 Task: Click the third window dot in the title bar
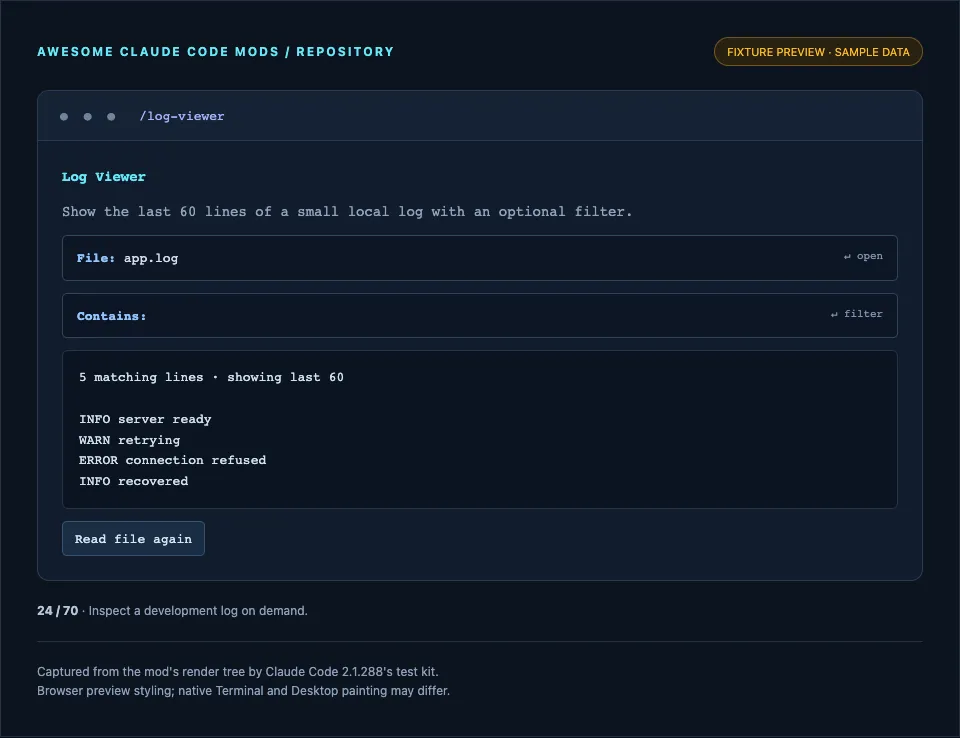[x=111, y=116]
